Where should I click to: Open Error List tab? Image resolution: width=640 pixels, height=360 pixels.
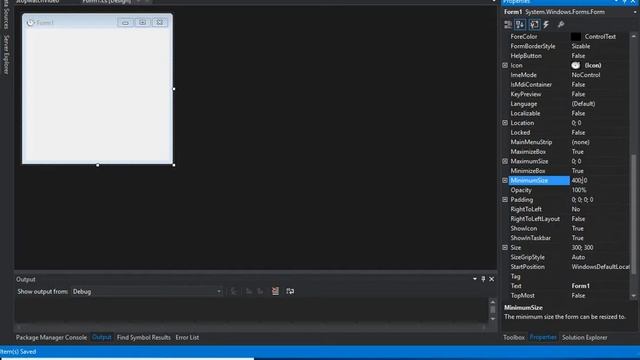187,338
